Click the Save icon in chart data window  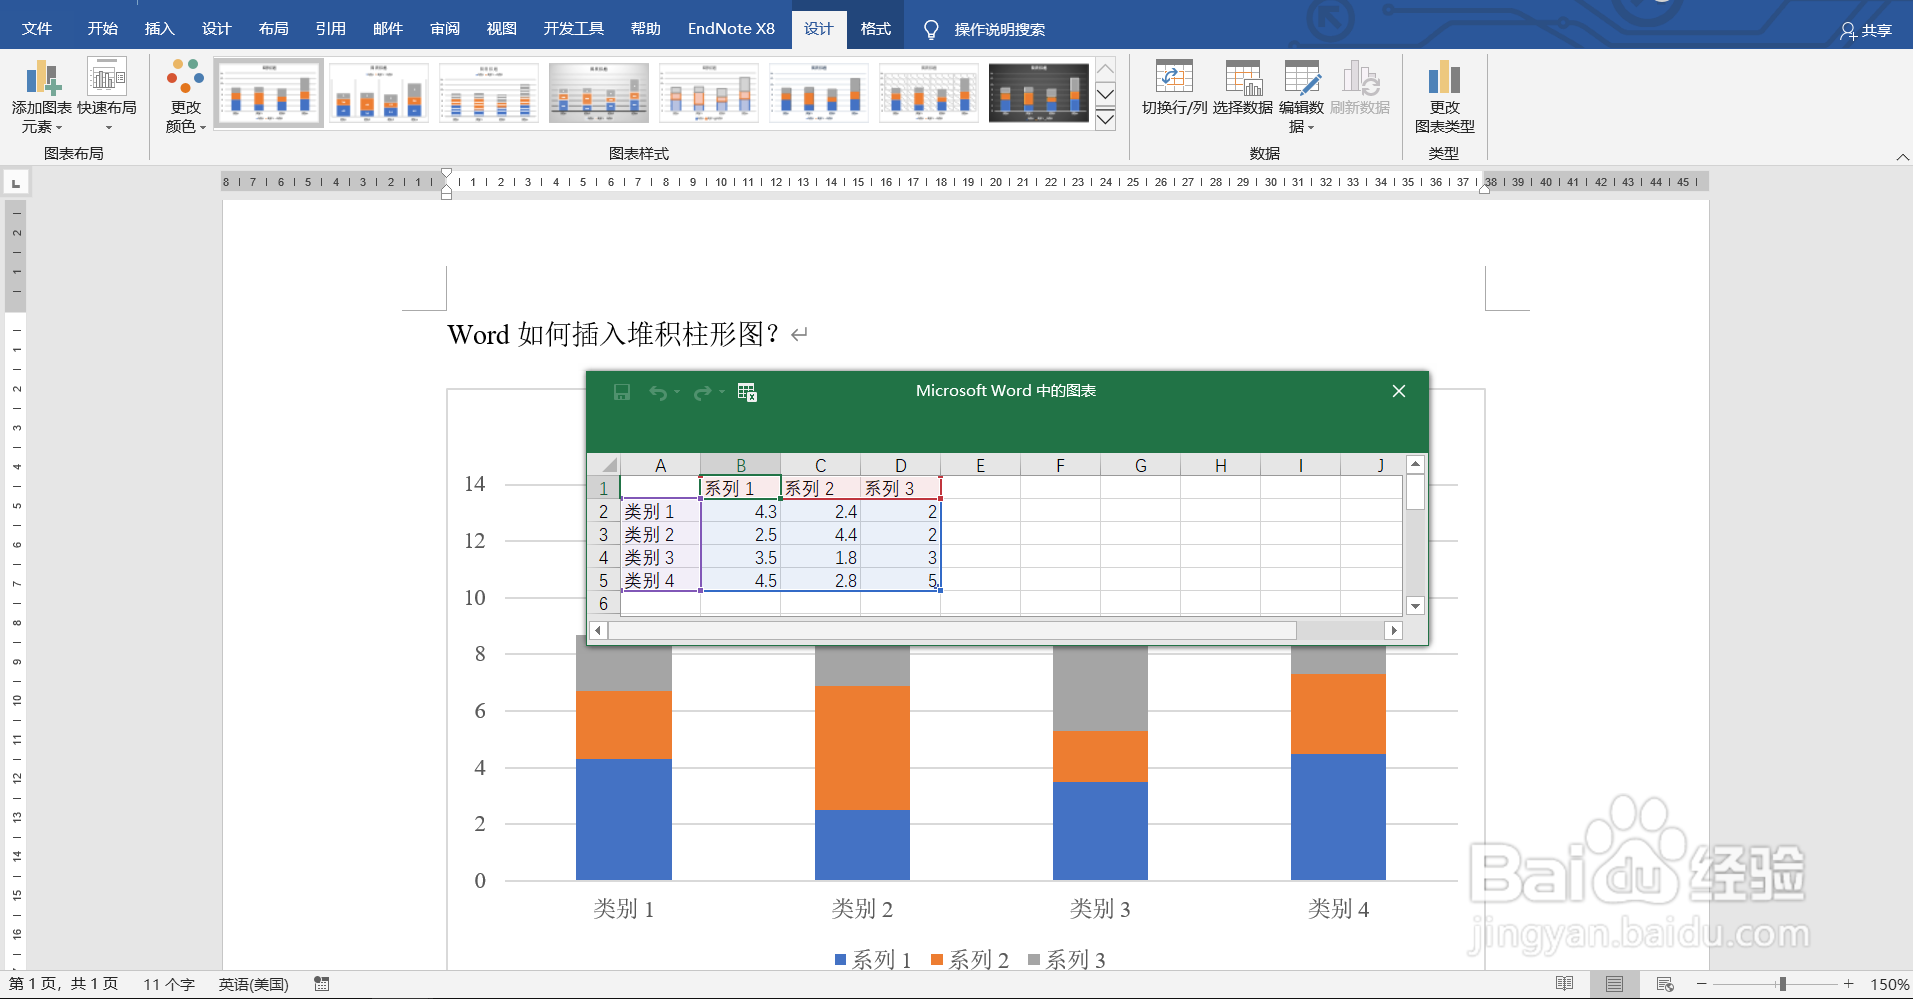click(x=622, y=392)
